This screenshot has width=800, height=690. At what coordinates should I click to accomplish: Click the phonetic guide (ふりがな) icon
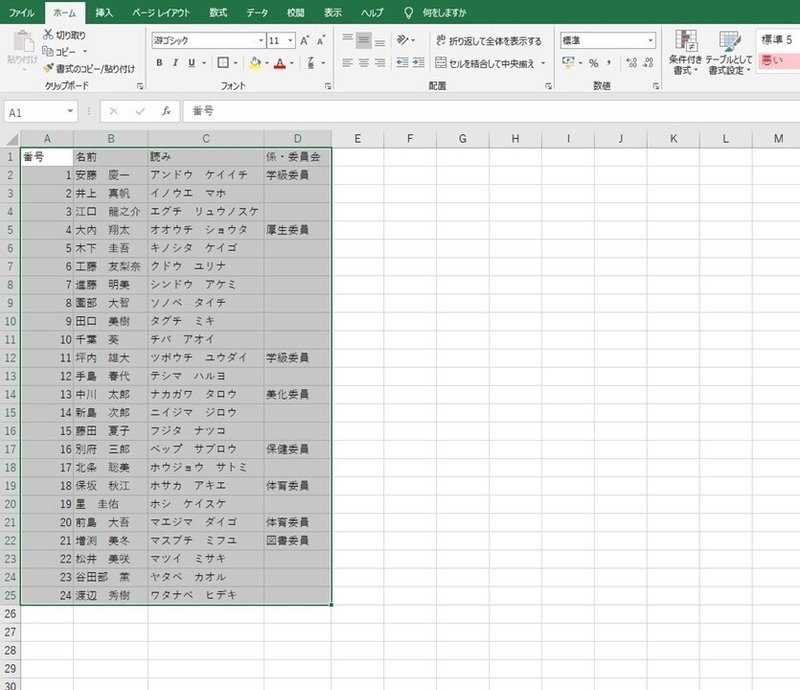pos(311,63)
